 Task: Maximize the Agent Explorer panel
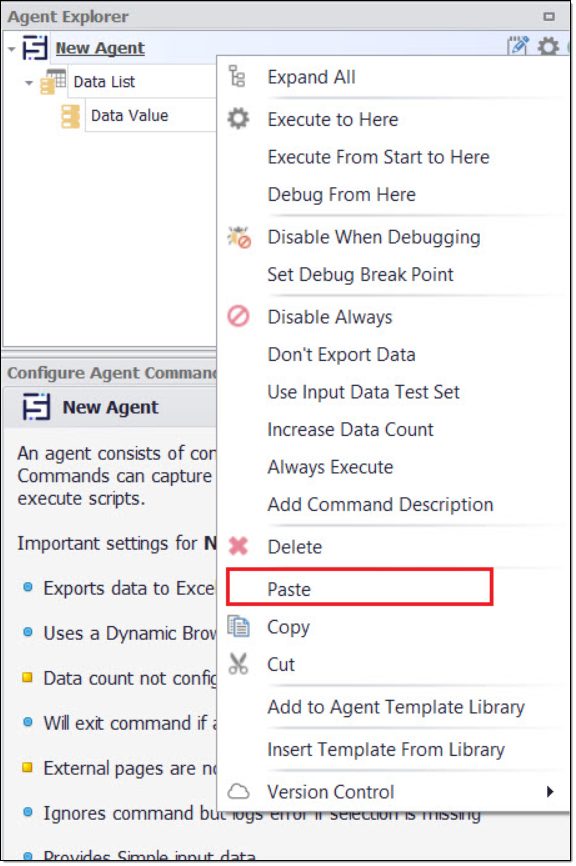549,17
